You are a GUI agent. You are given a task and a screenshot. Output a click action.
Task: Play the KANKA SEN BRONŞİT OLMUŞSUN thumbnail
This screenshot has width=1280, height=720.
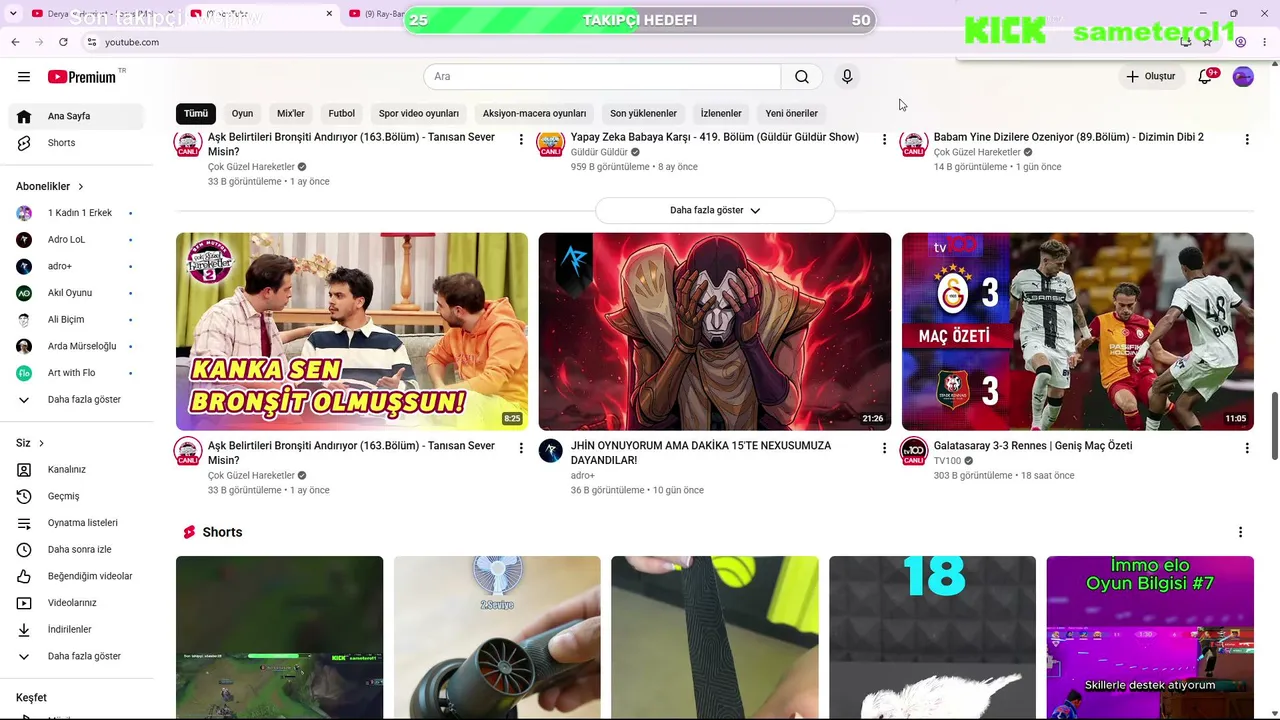click(x=352, y=332)
